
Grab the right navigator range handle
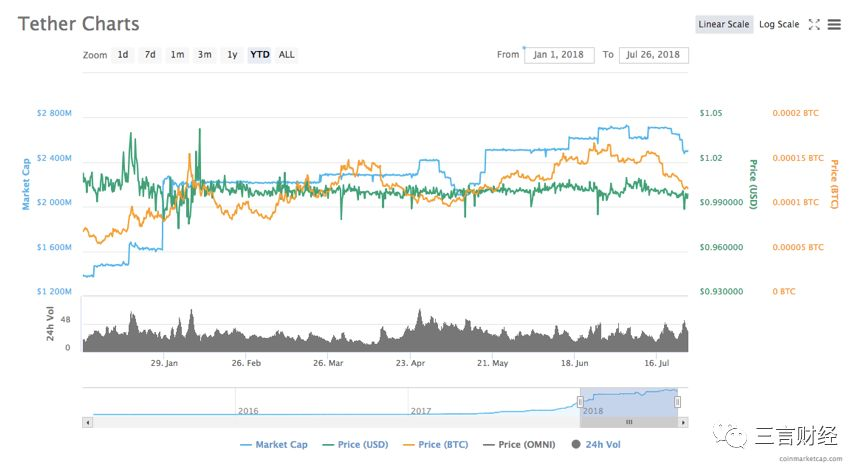(677, 402)
